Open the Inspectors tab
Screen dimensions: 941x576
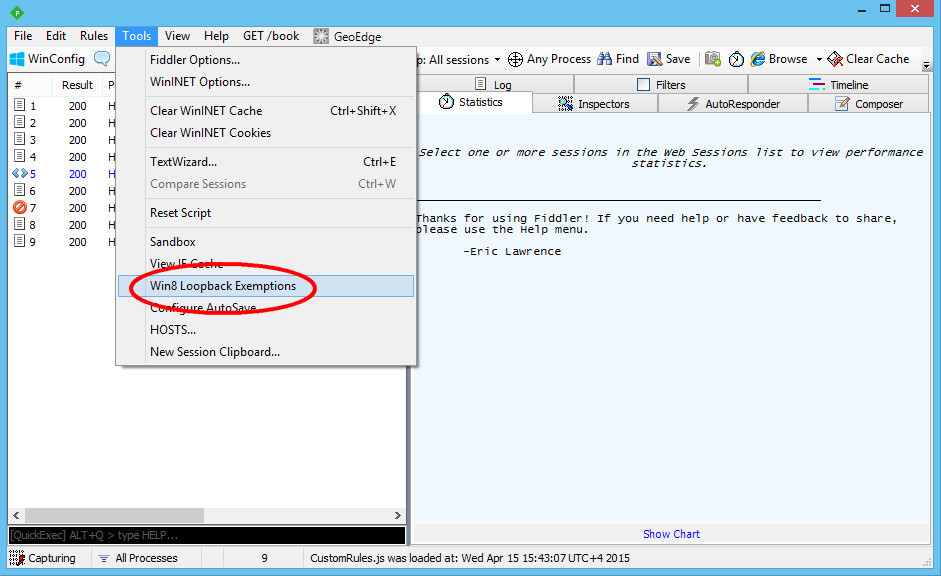click(594, 104)
